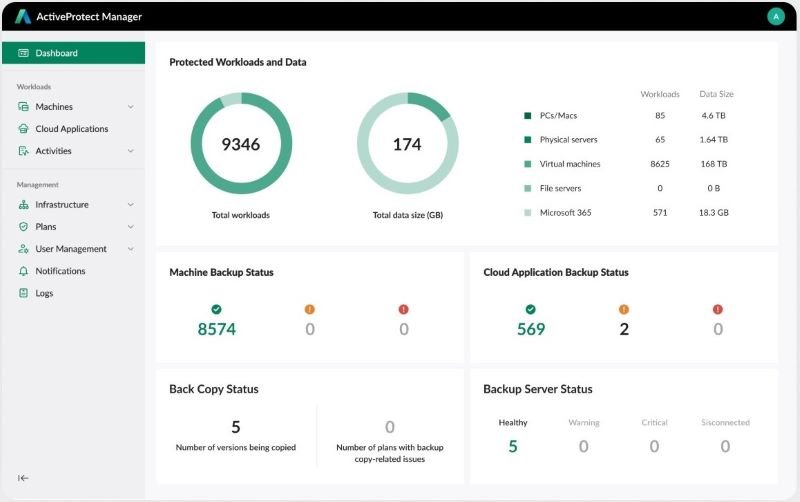Click the 4.6 TB data size value
Screen dimensions: 800x502
click(713, 115)
